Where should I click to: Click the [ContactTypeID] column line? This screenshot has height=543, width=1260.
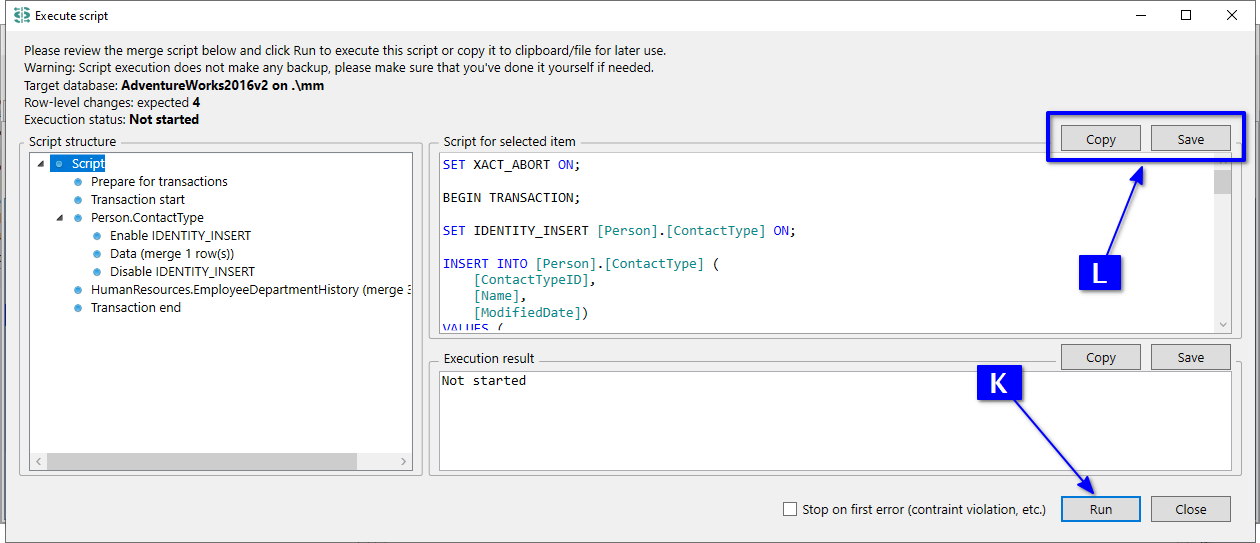coord(535,279)
